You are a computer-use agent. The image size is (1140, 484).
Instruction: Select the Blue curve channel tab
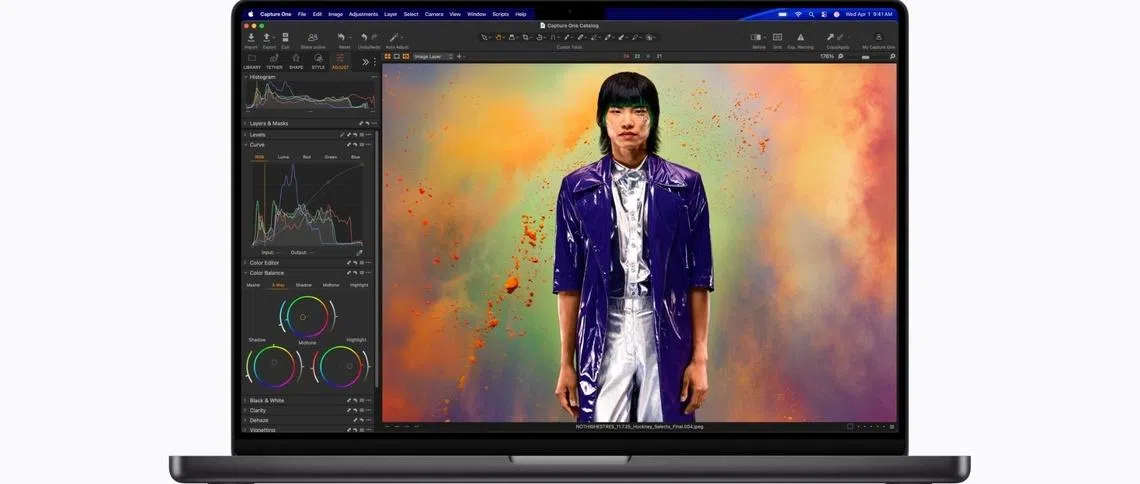pos(356,157)
